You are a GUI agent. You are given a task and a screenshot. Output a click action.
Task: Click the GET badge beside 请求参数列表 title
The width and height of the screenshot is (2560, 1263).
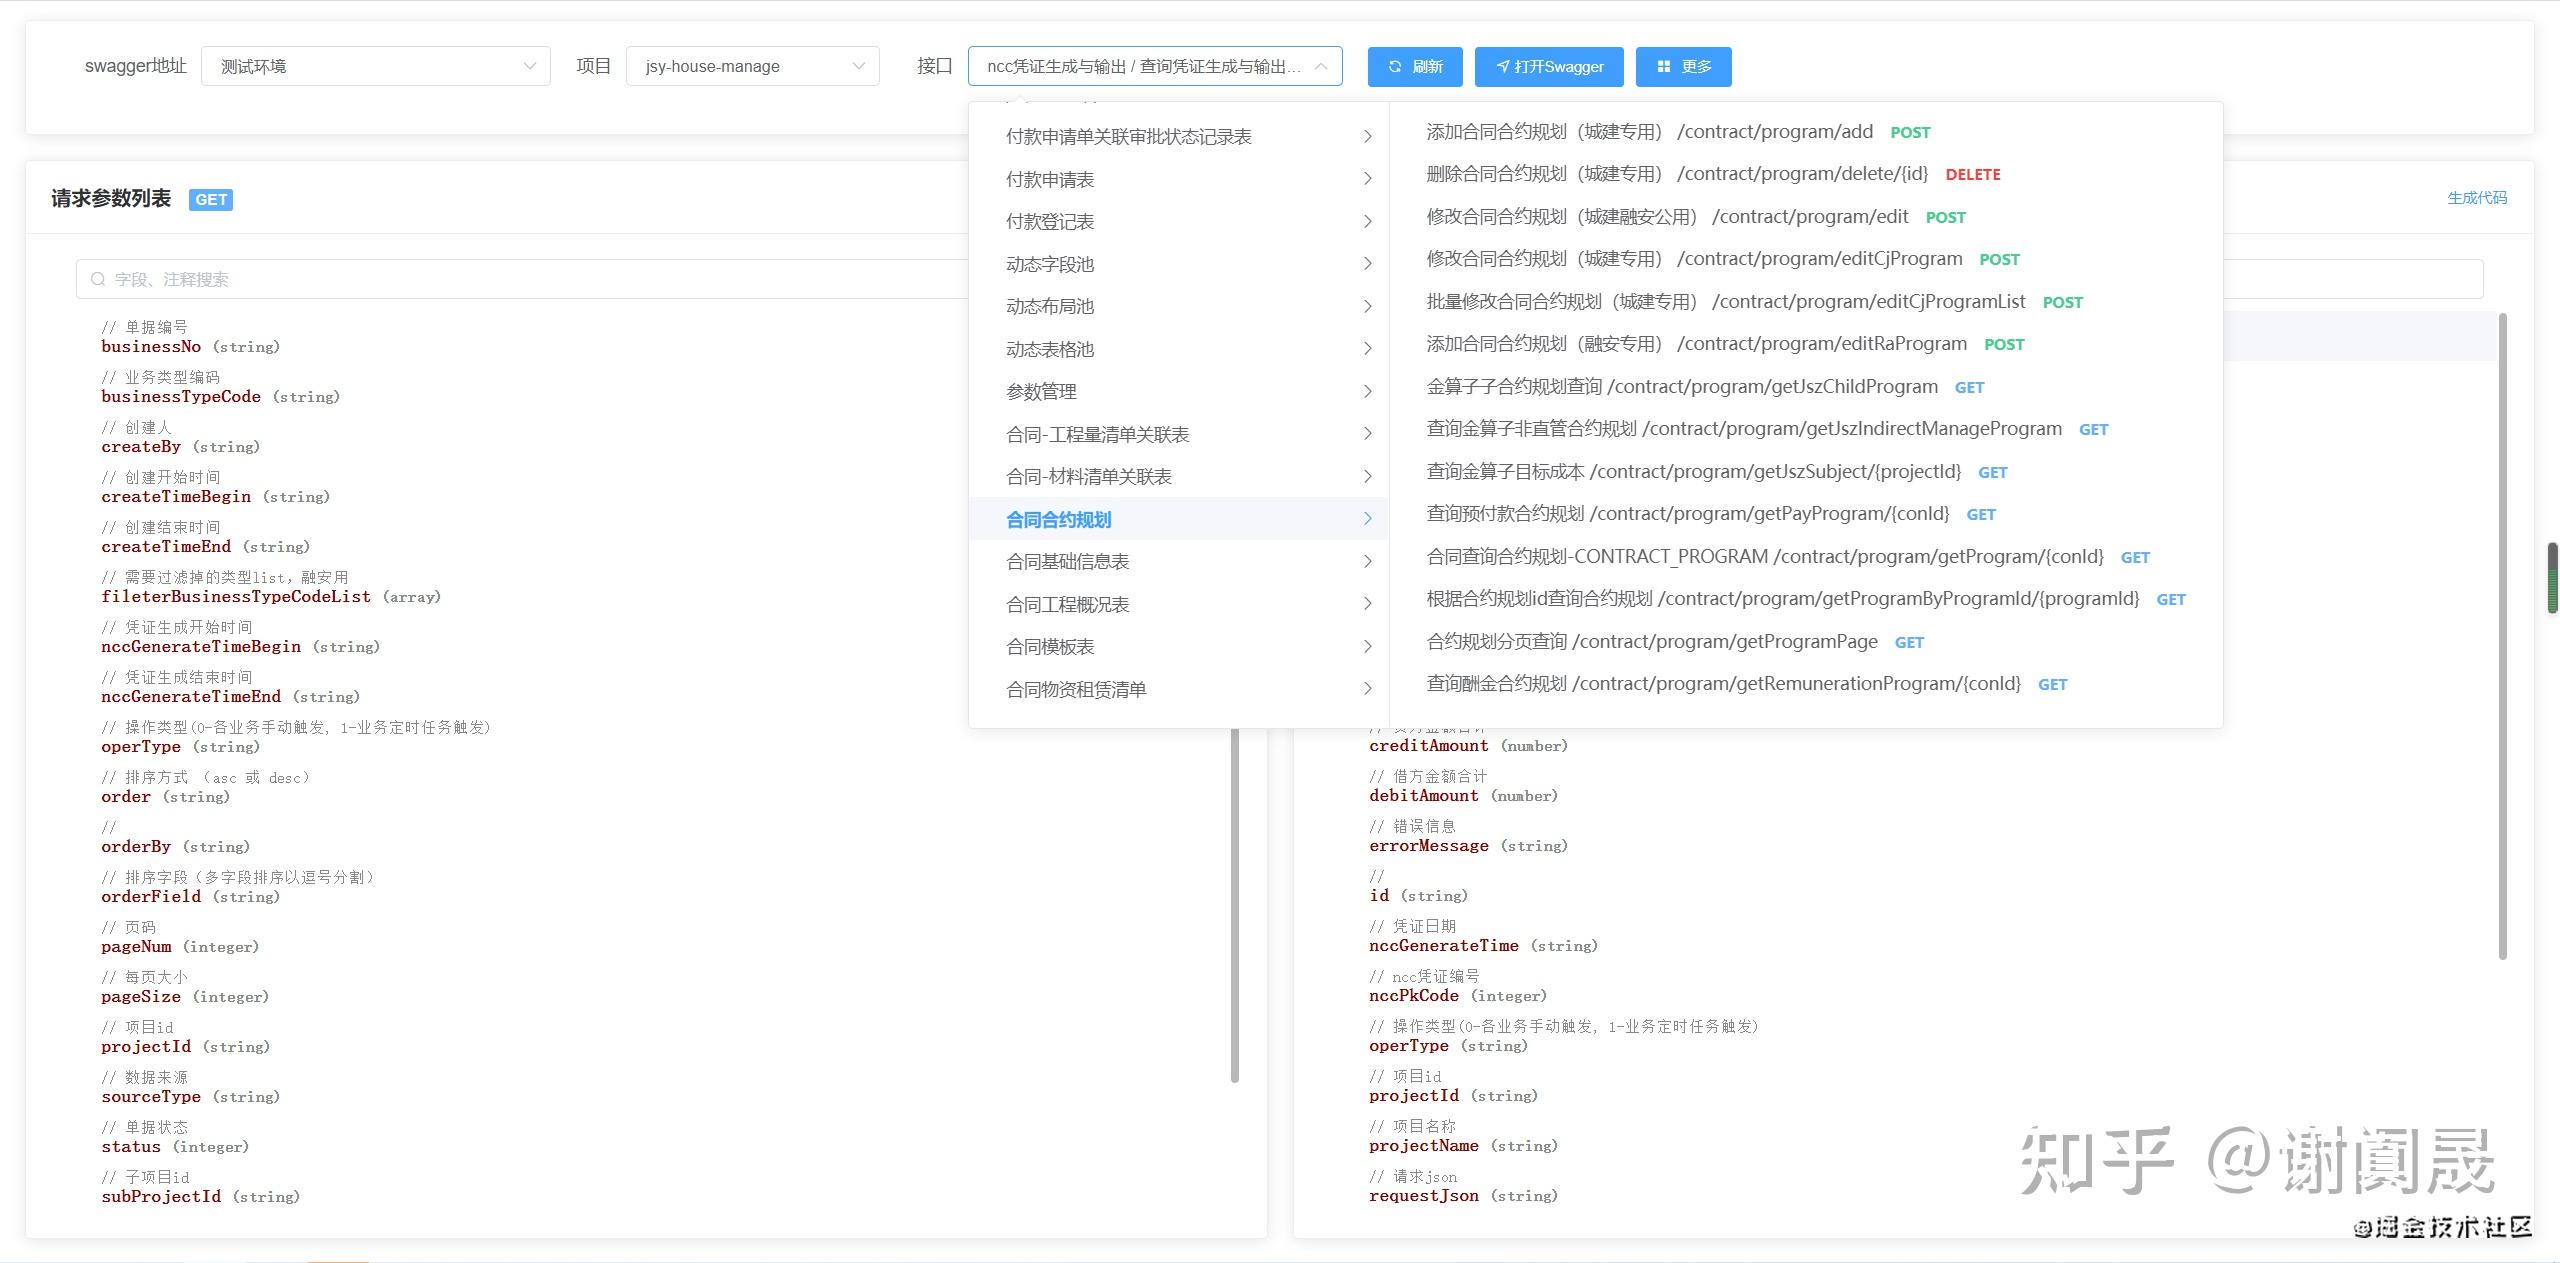click(210, 199)
